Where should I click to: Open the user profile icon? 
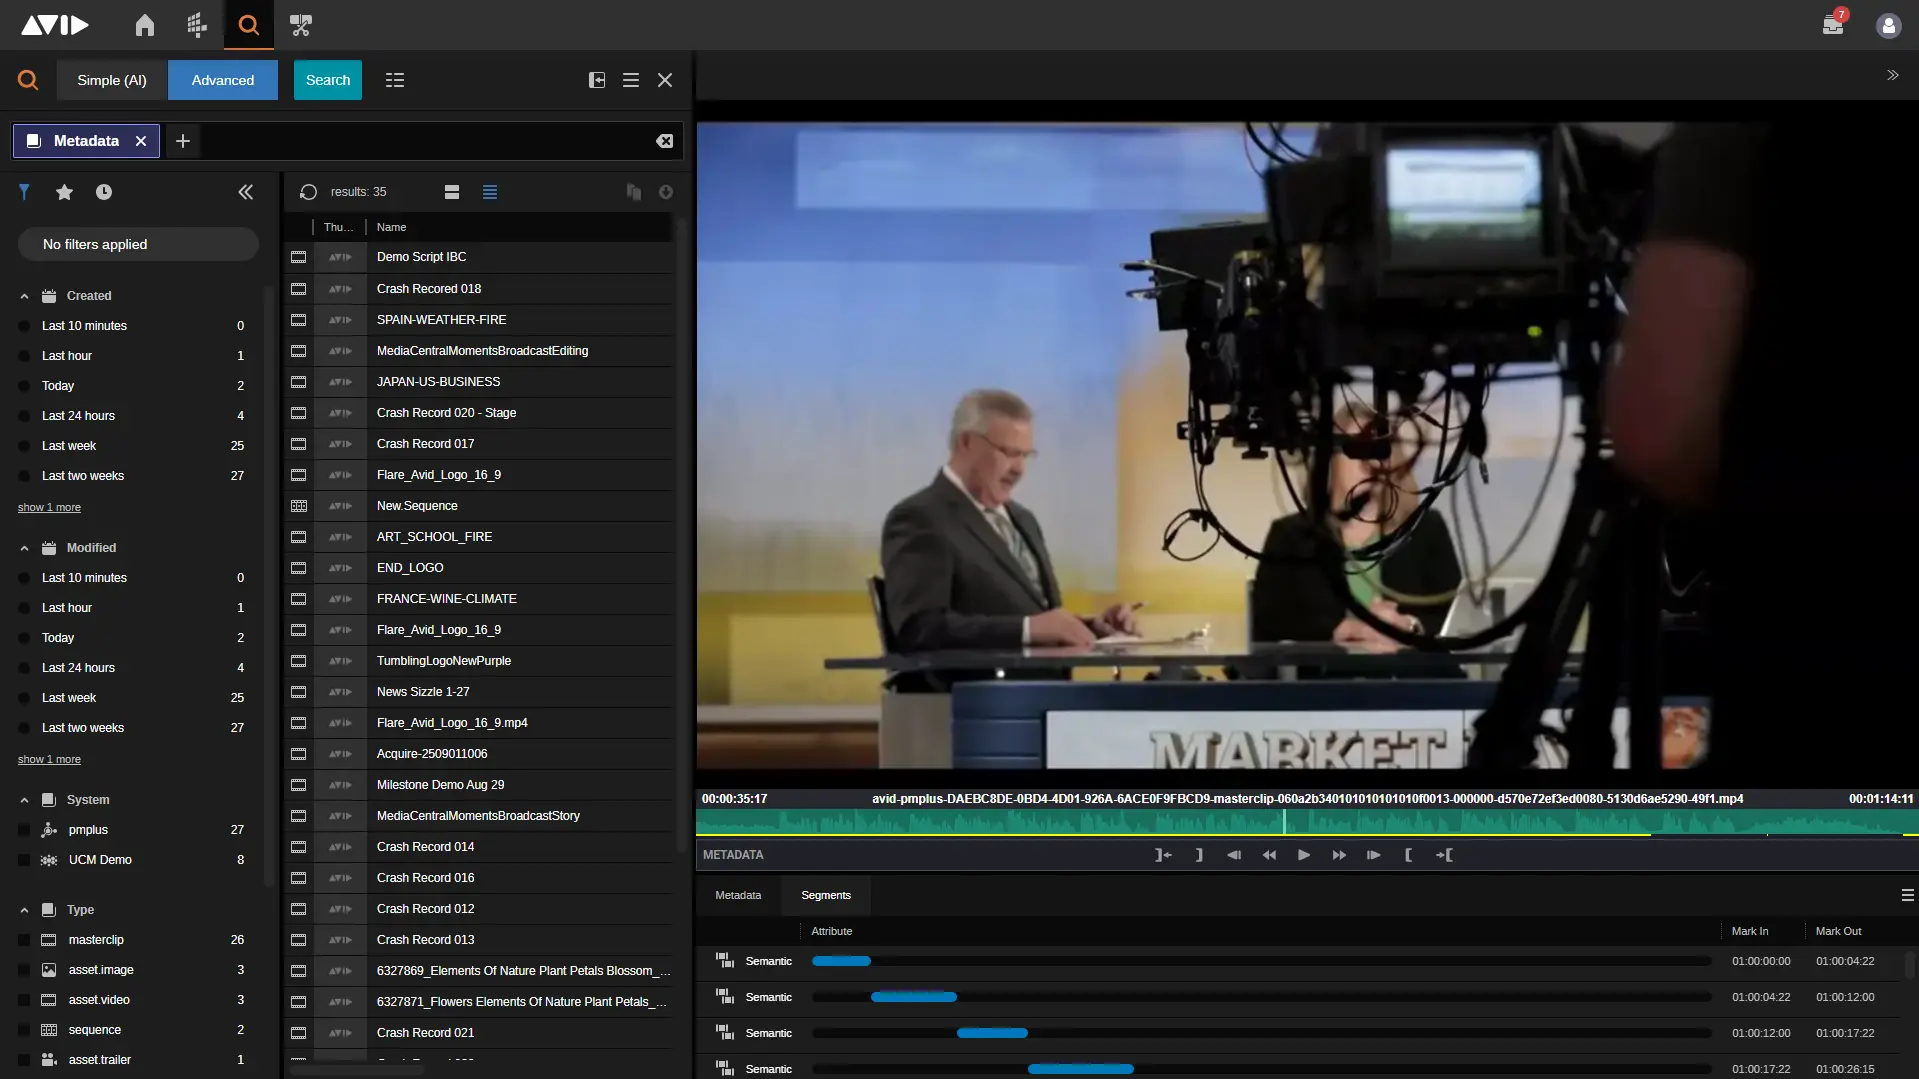1888,26
